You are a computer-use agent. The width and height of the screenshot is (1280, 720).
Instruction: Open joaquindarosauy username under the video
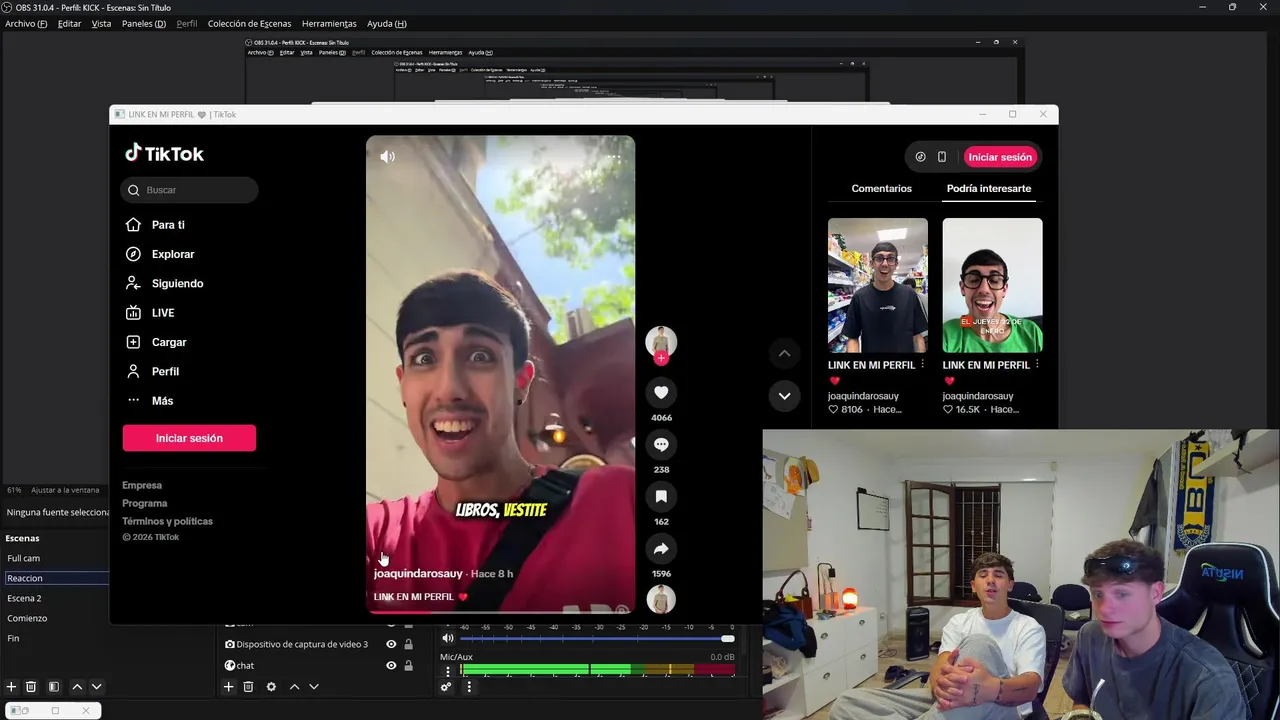[418, 574]
